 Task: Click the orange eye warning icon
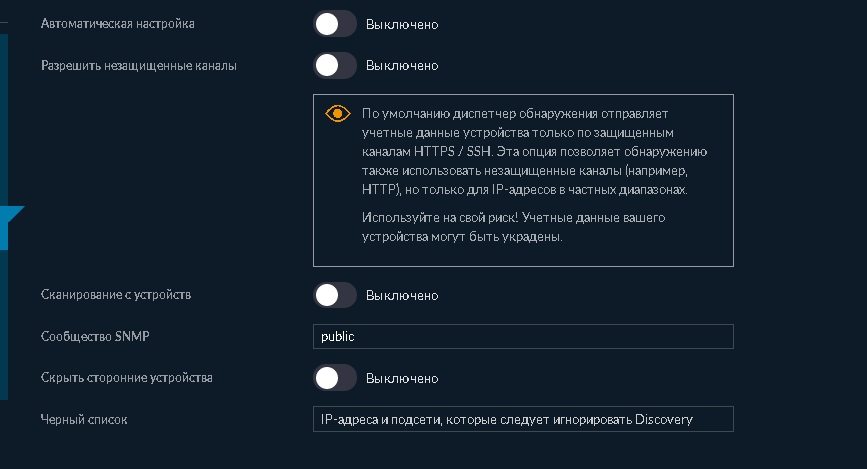click(x=338, y=114)
